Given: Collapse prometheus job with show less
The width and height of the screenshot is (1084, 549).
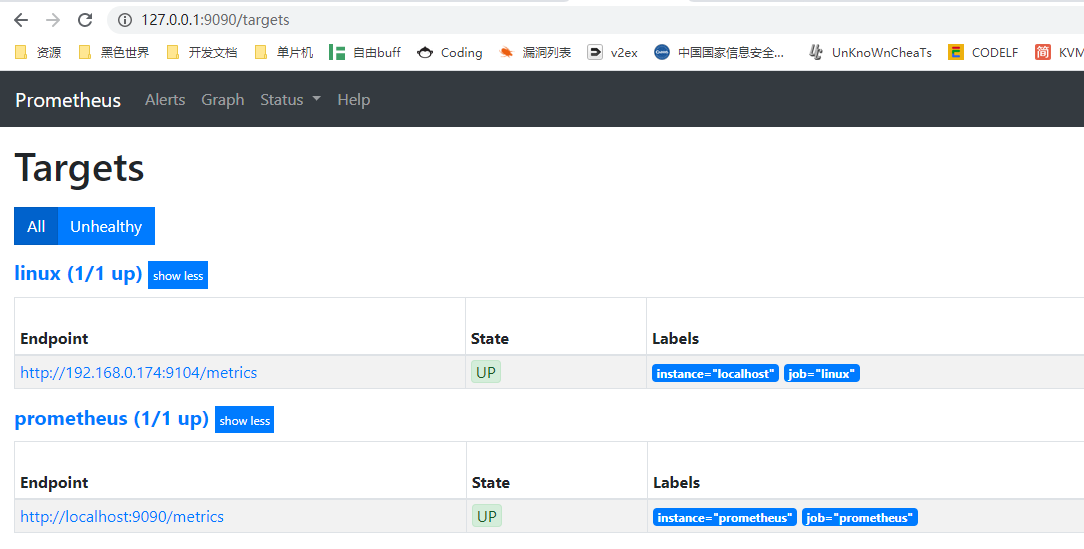Looking at the screenshot, I should click(245, 420).
